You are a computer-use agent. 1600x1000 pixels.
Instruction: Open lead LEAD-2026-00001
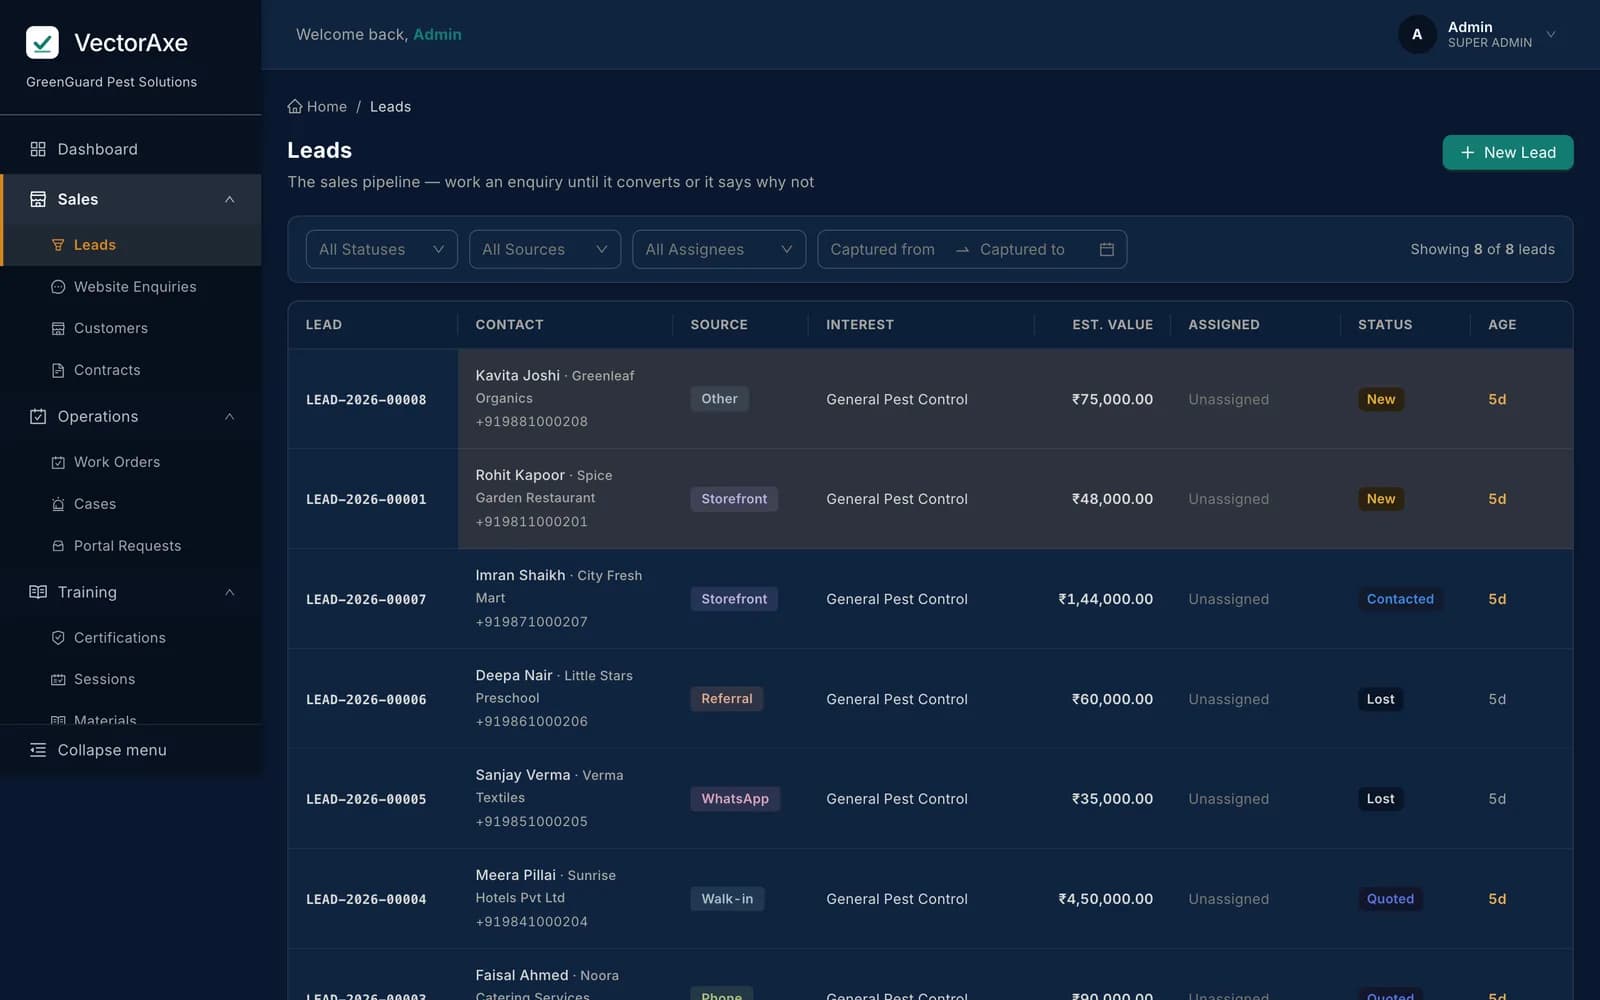click(366, 500)
